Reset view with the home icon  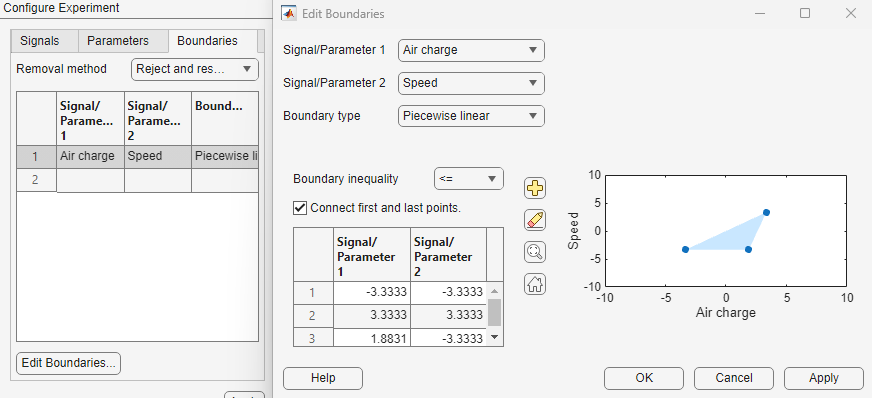[535, 285]
